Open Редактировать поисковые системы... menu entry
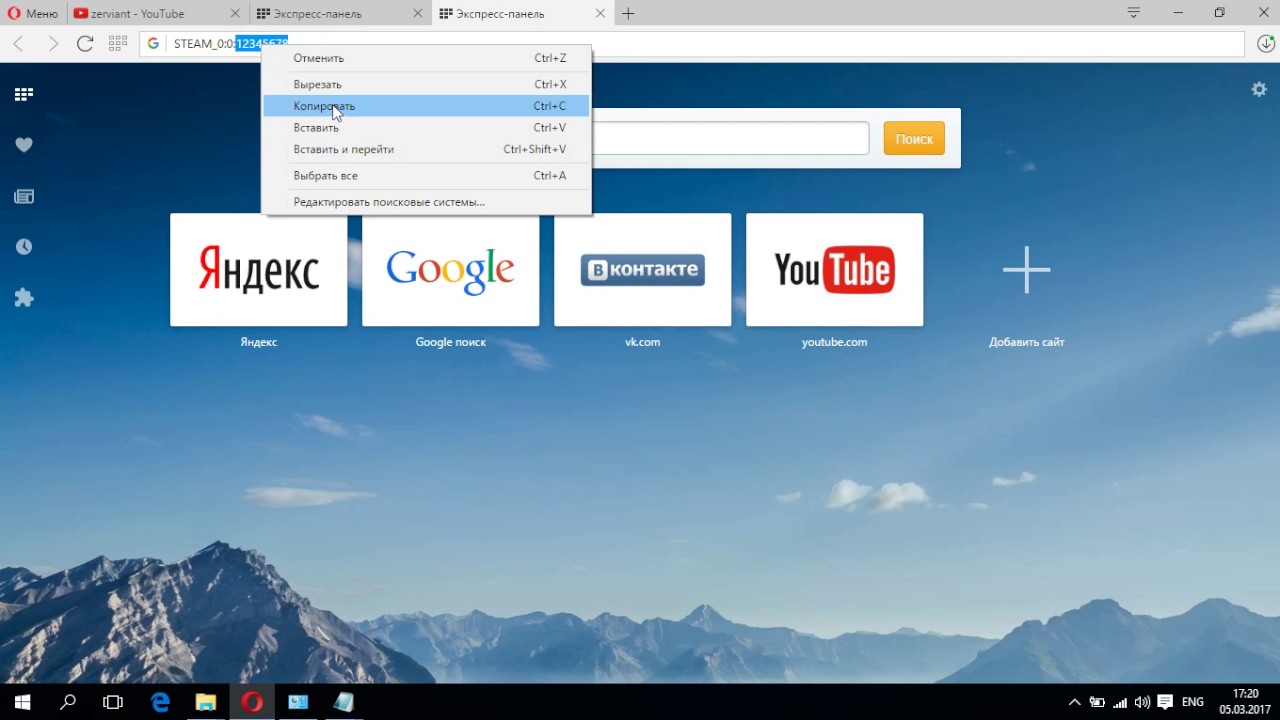The image size is (1280, 720). point(427,202)
